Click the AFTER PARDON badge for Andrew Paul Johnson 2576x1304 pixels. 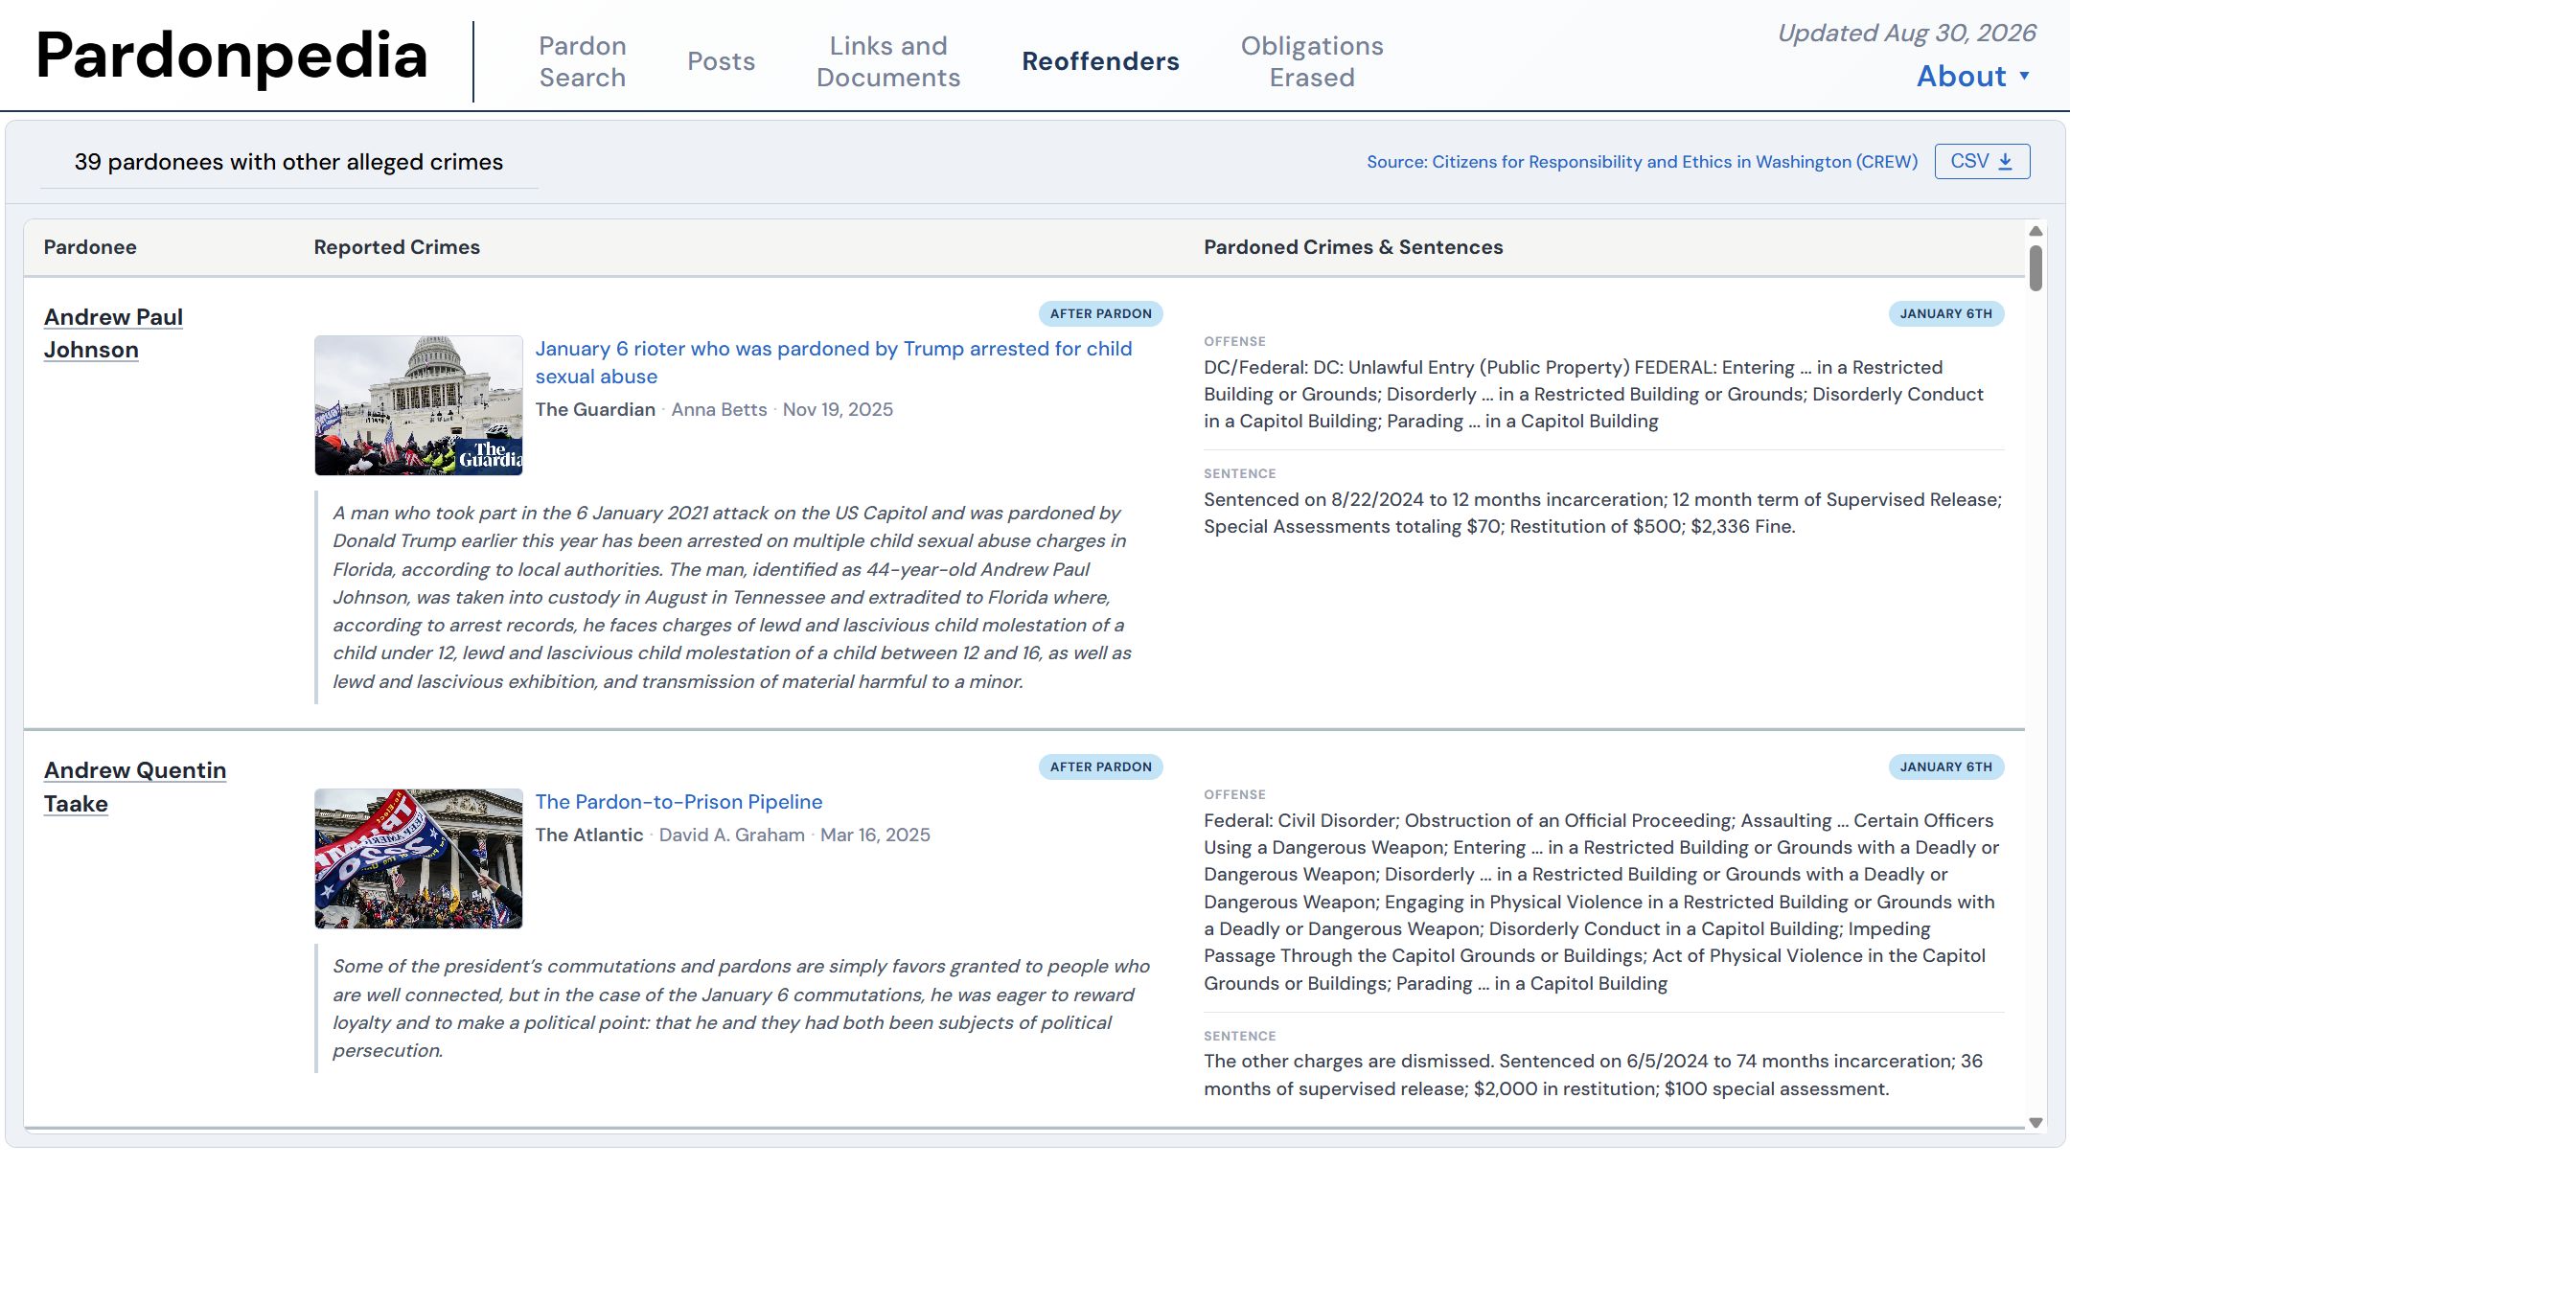[1100, 314]
